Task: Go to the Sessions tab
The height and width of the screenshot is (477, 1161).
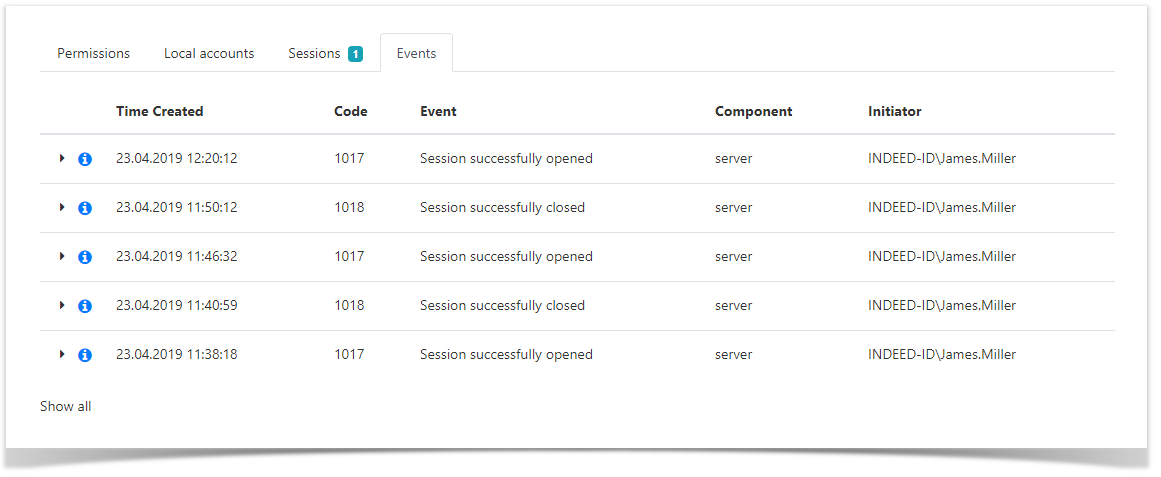Action: pyautogui.click(x=314, y=53)
